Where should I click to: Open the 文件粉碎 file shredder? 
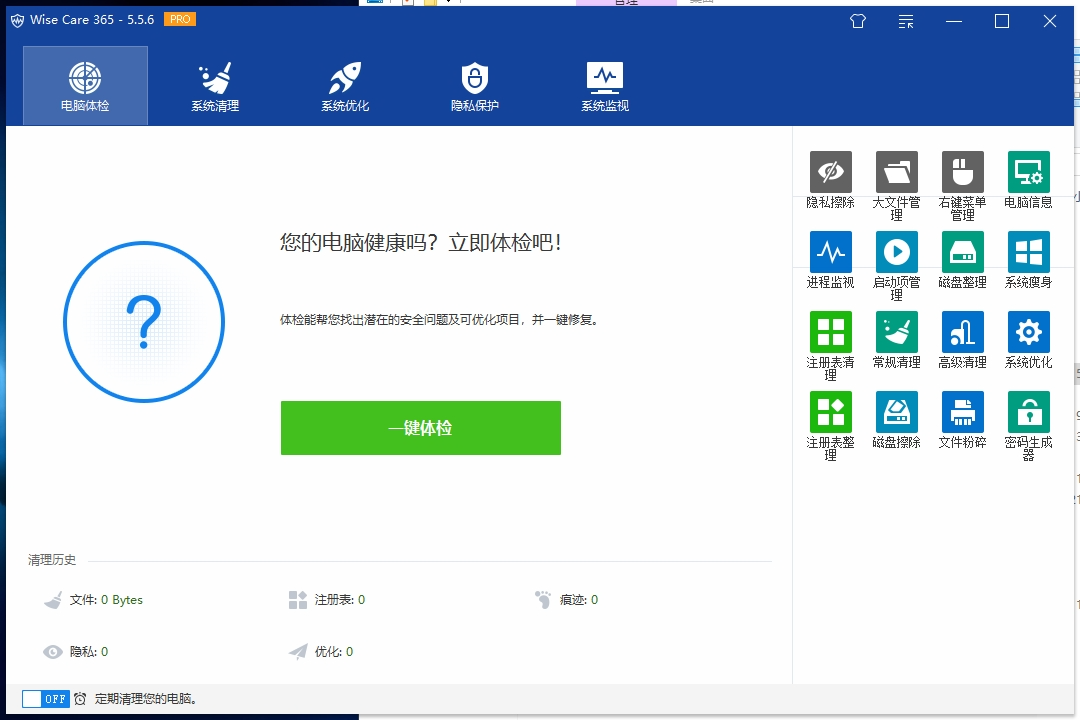pyautogui.click(x=962, y=412)
